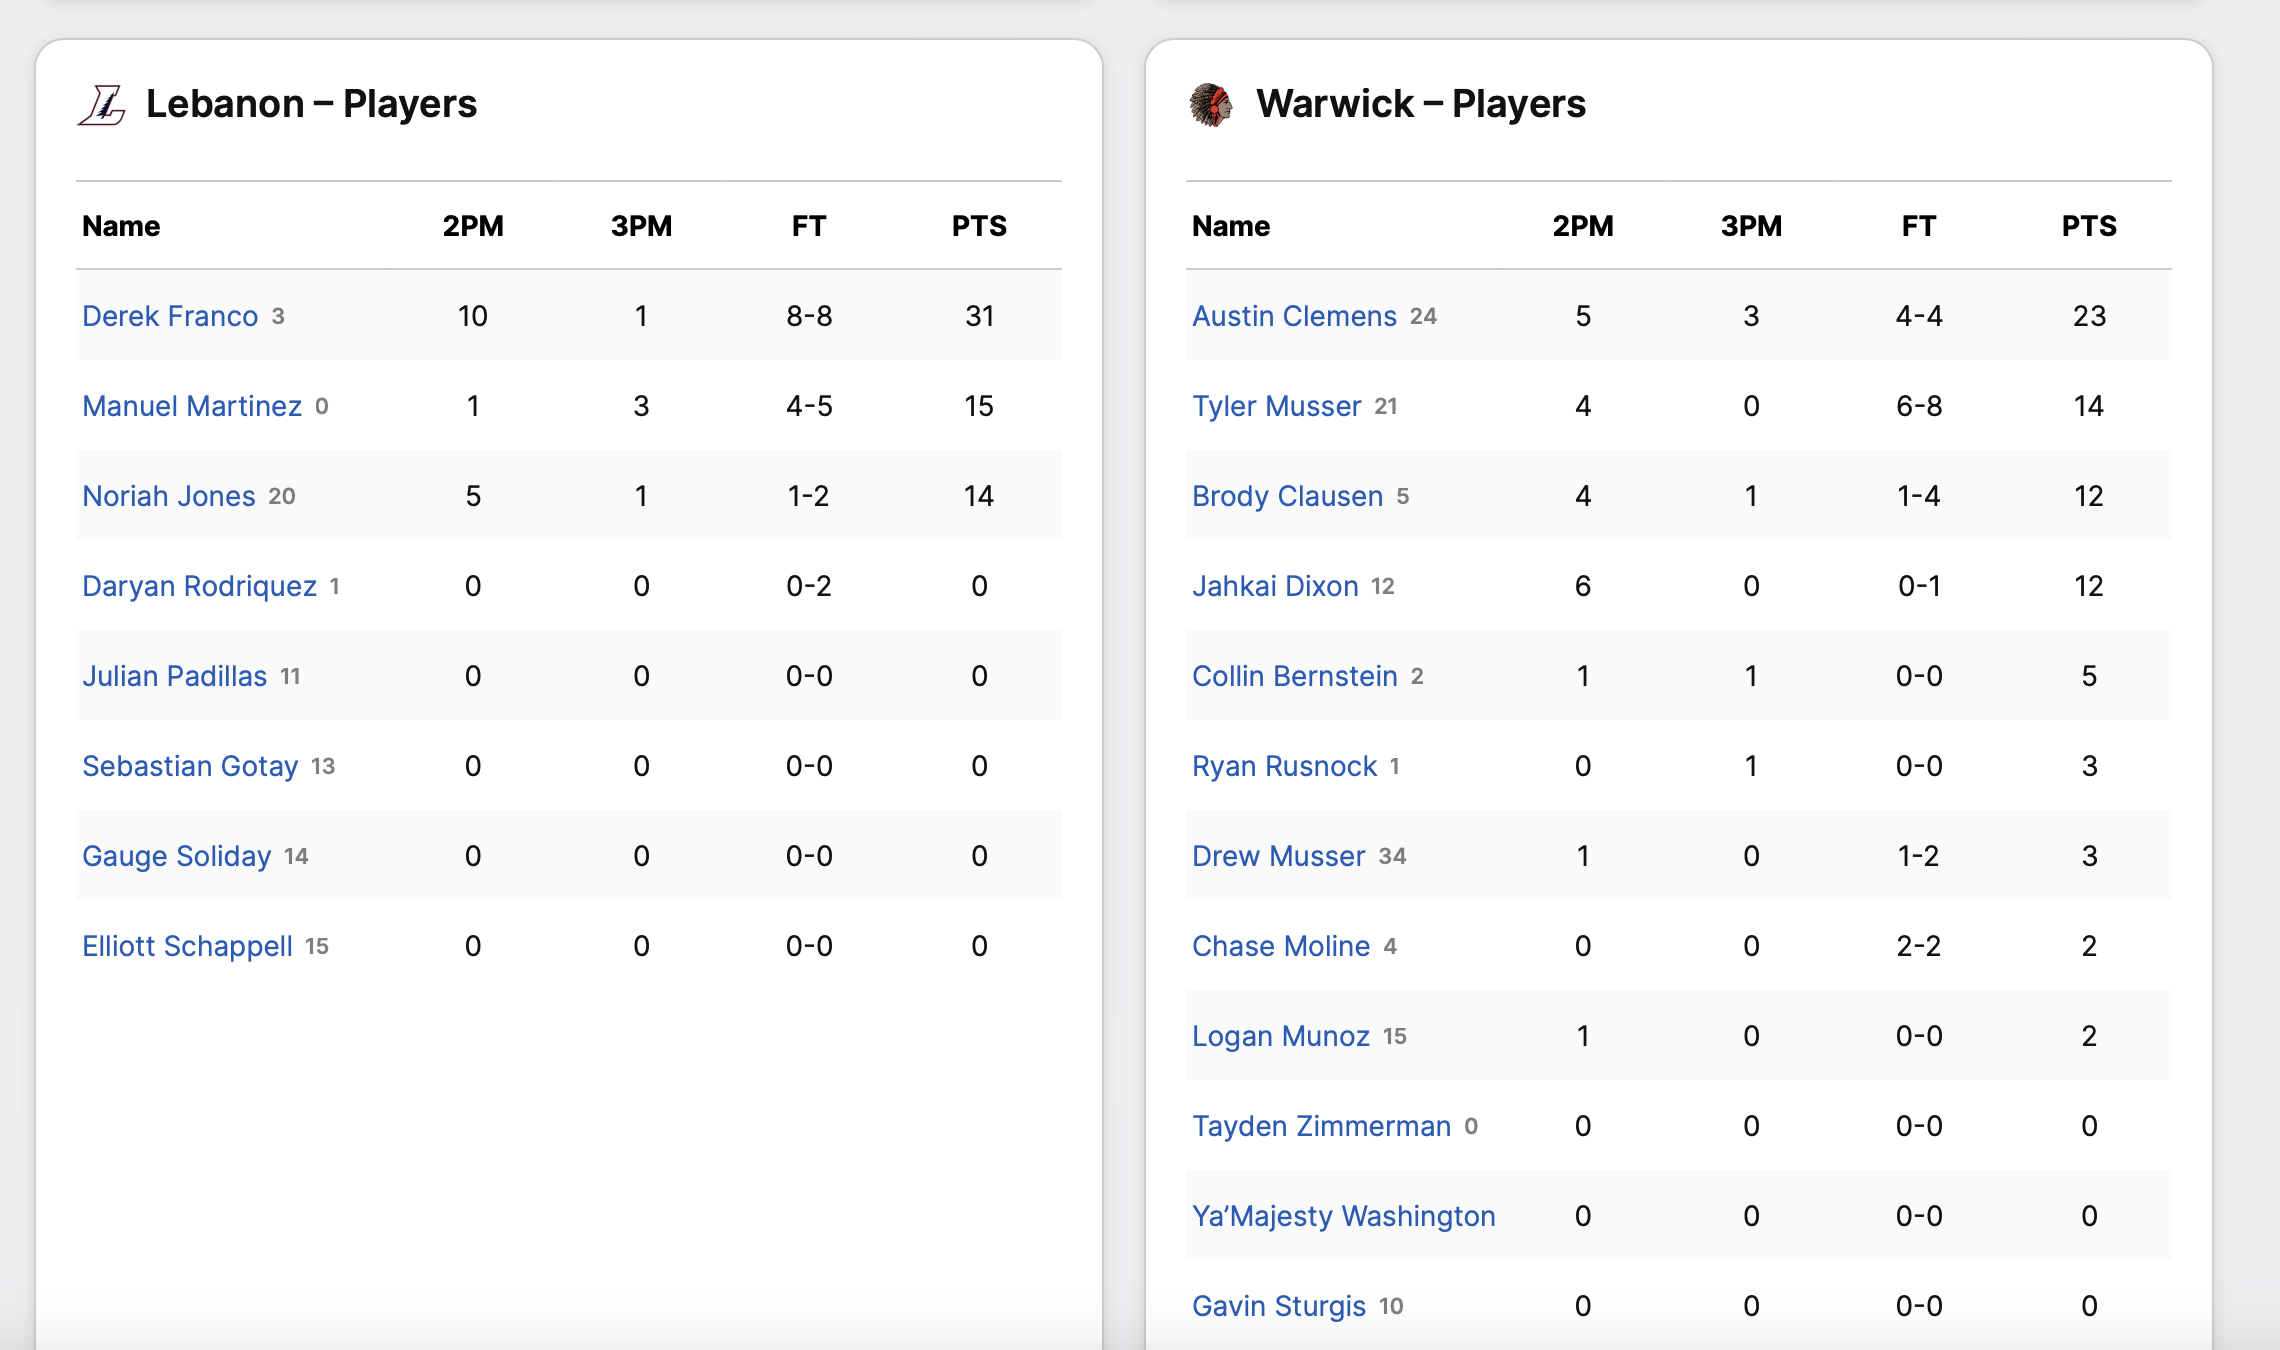The width and height of the screenshot is (2280, 1350).
Task: Click on Daryan Rodriquez's name
Action: tap(199, 586)
